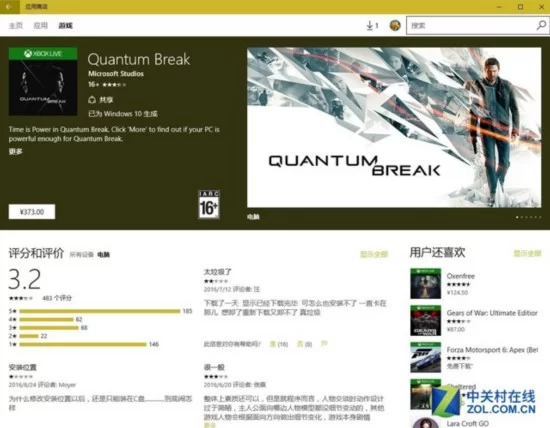
Task: Open the Oxenfree game thumbnail
Action: (x=425, y=283)
